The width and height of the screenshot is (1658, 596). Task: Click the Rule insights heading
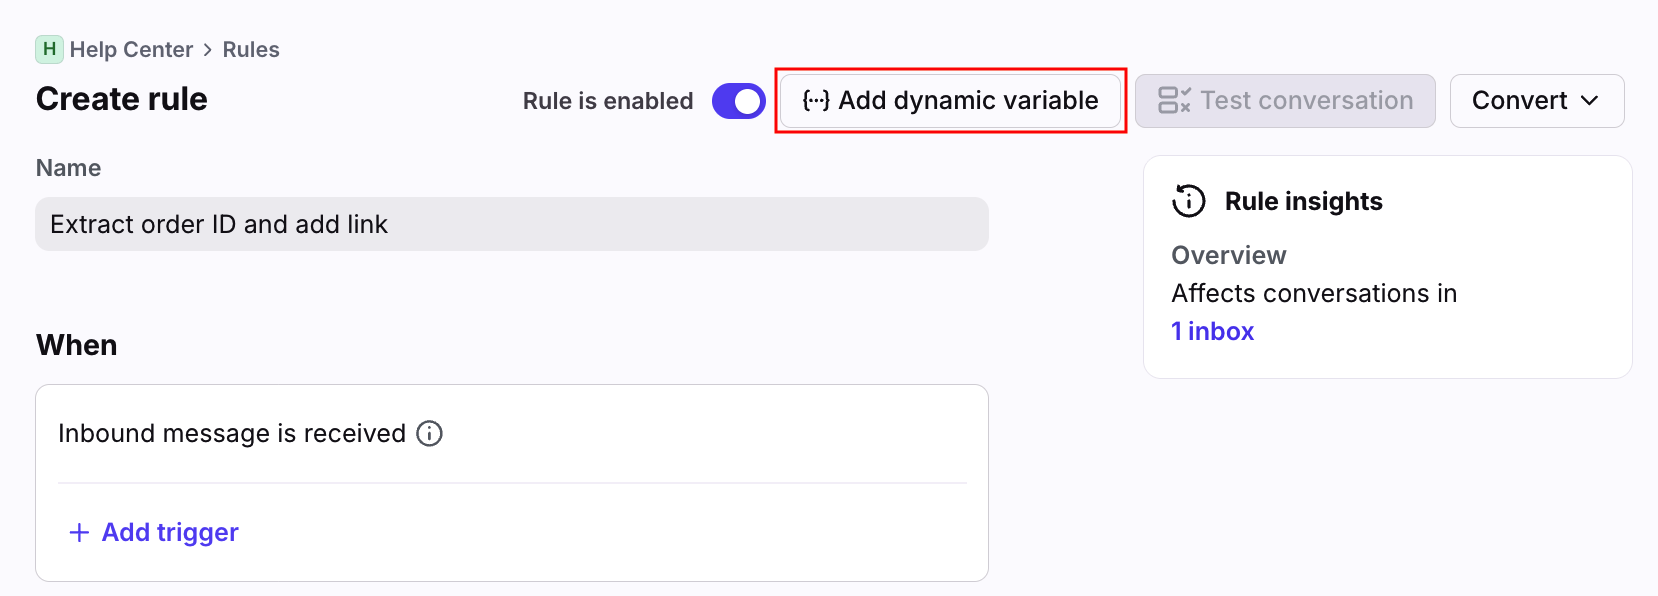pos(1303,201)
